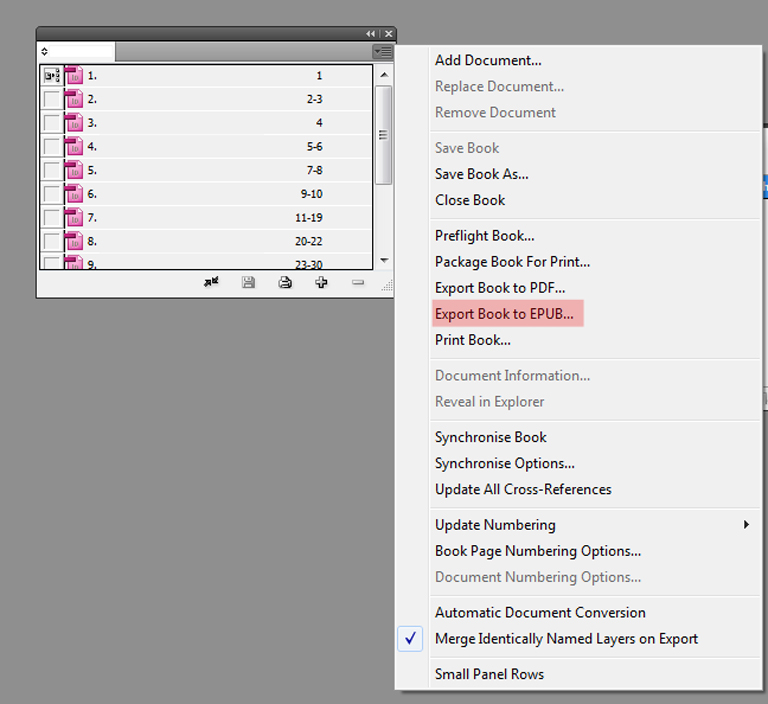The width and height of the screenshot is (768, 704).
Task: Click the panel tab cycle arrows
Action: [x=45, y=51]
